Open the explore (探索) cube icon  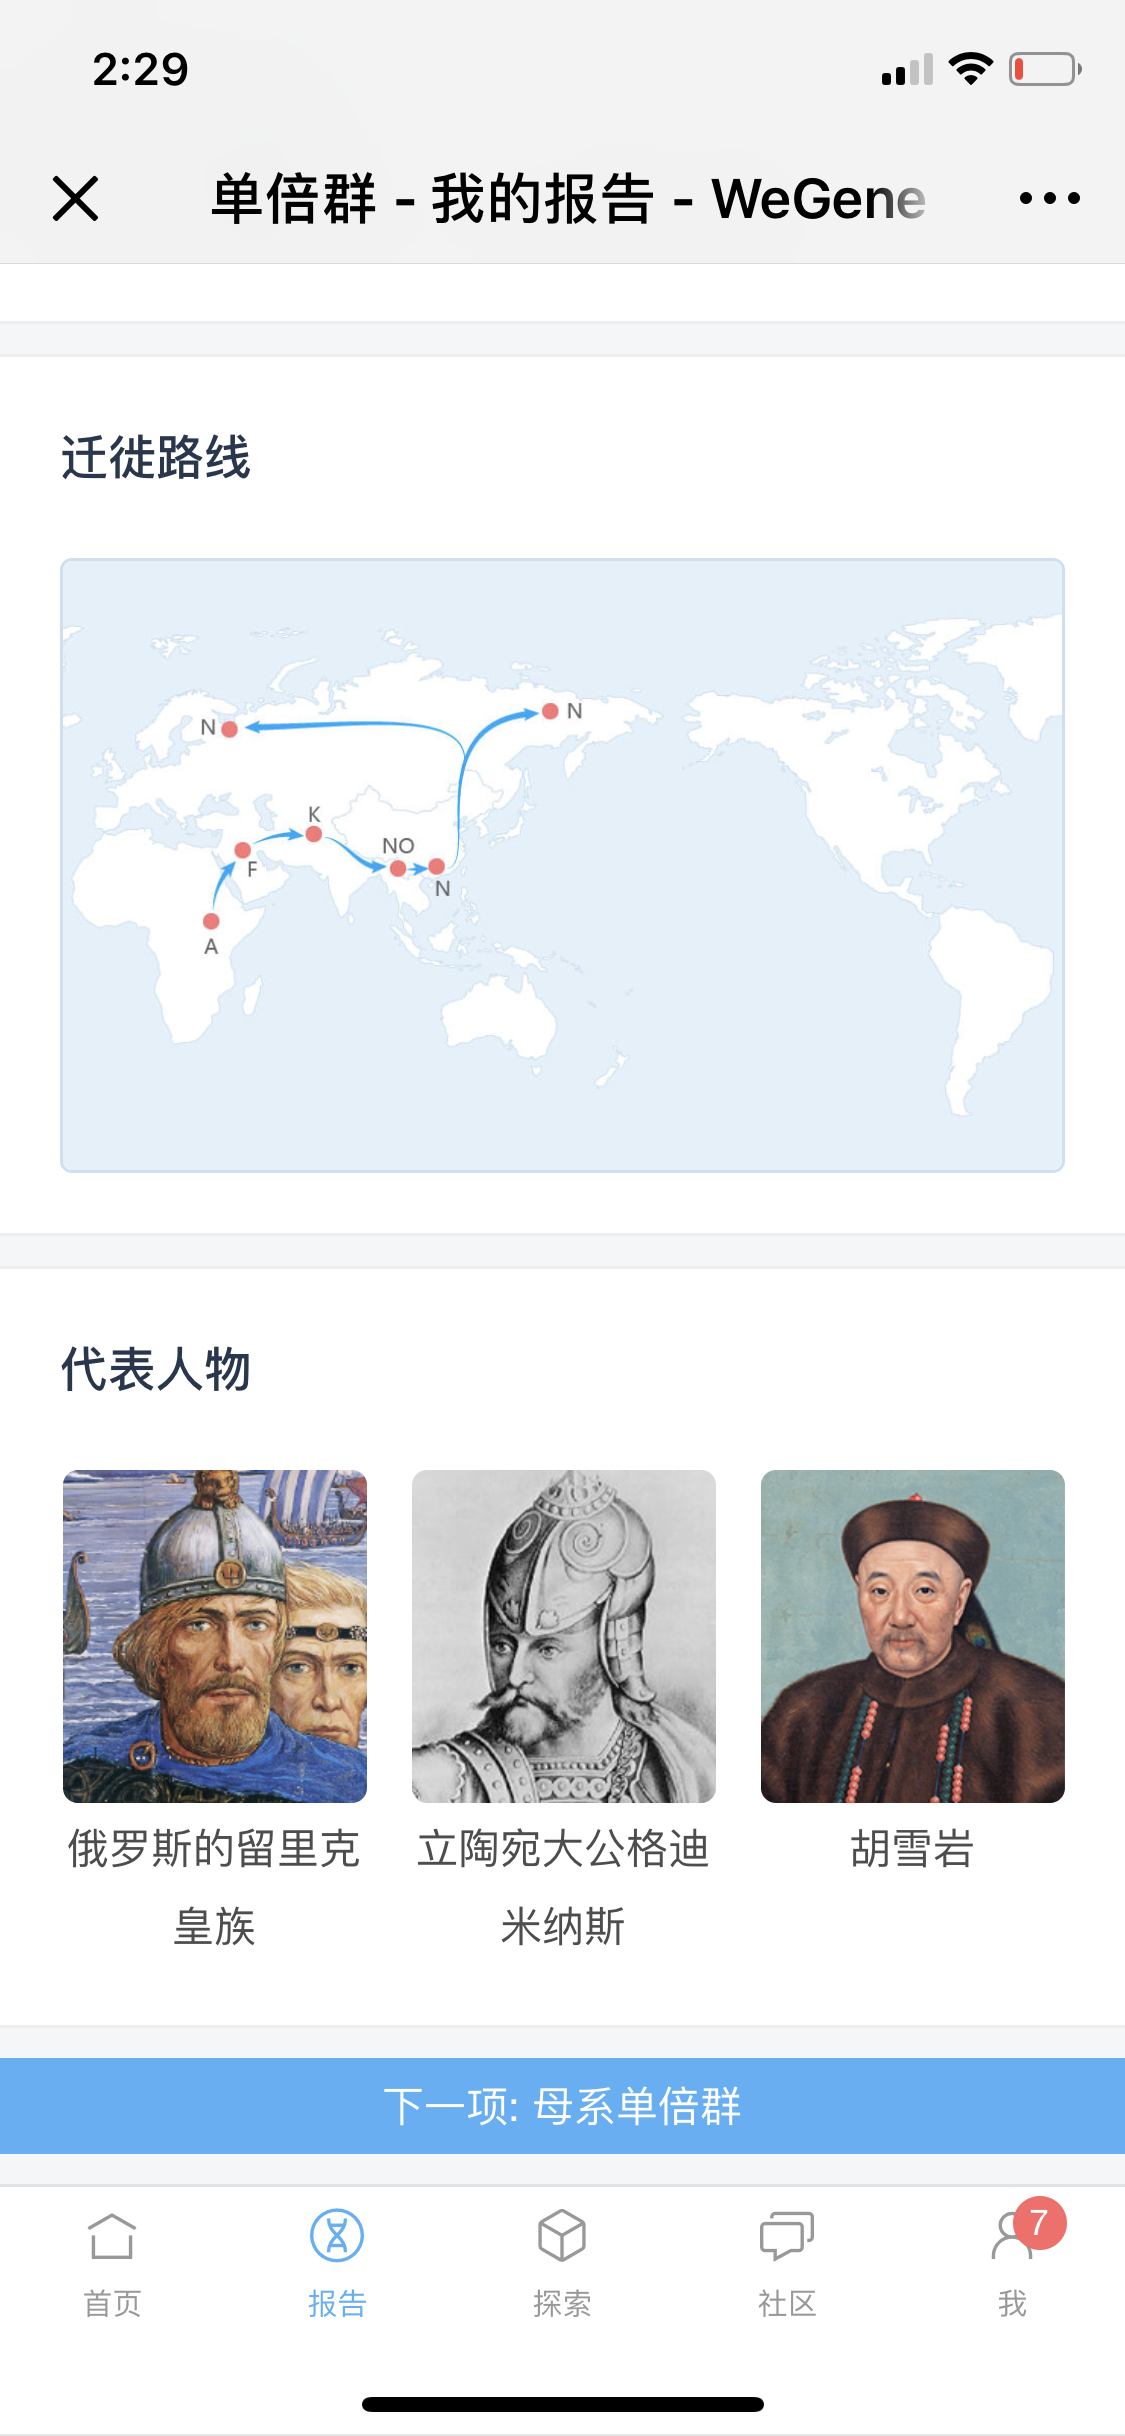pos(562,2236)
